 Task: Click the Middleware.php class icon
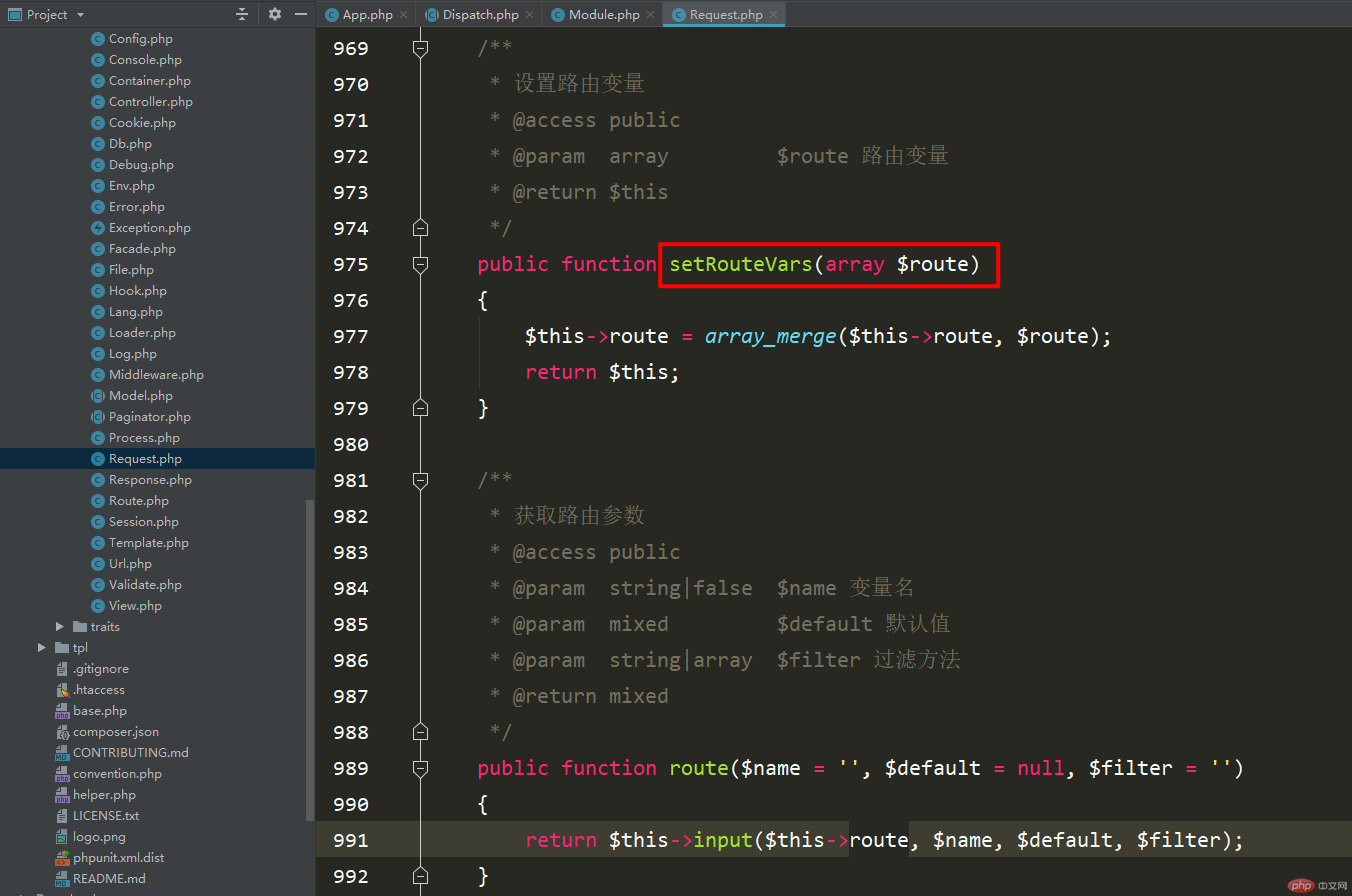click(98, 374)
